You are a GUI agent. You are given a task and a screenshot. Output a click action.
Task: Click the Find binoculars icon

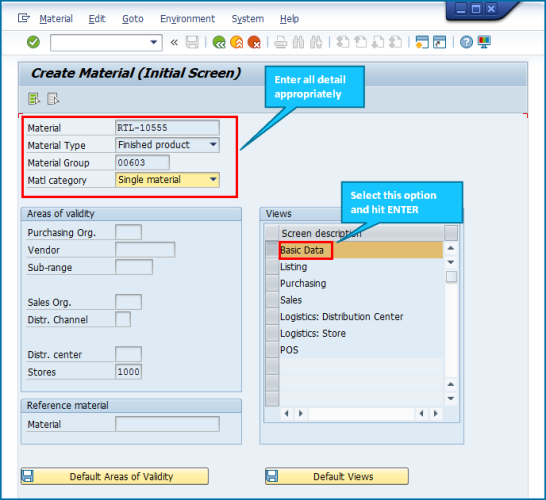[x=298, y=42]
